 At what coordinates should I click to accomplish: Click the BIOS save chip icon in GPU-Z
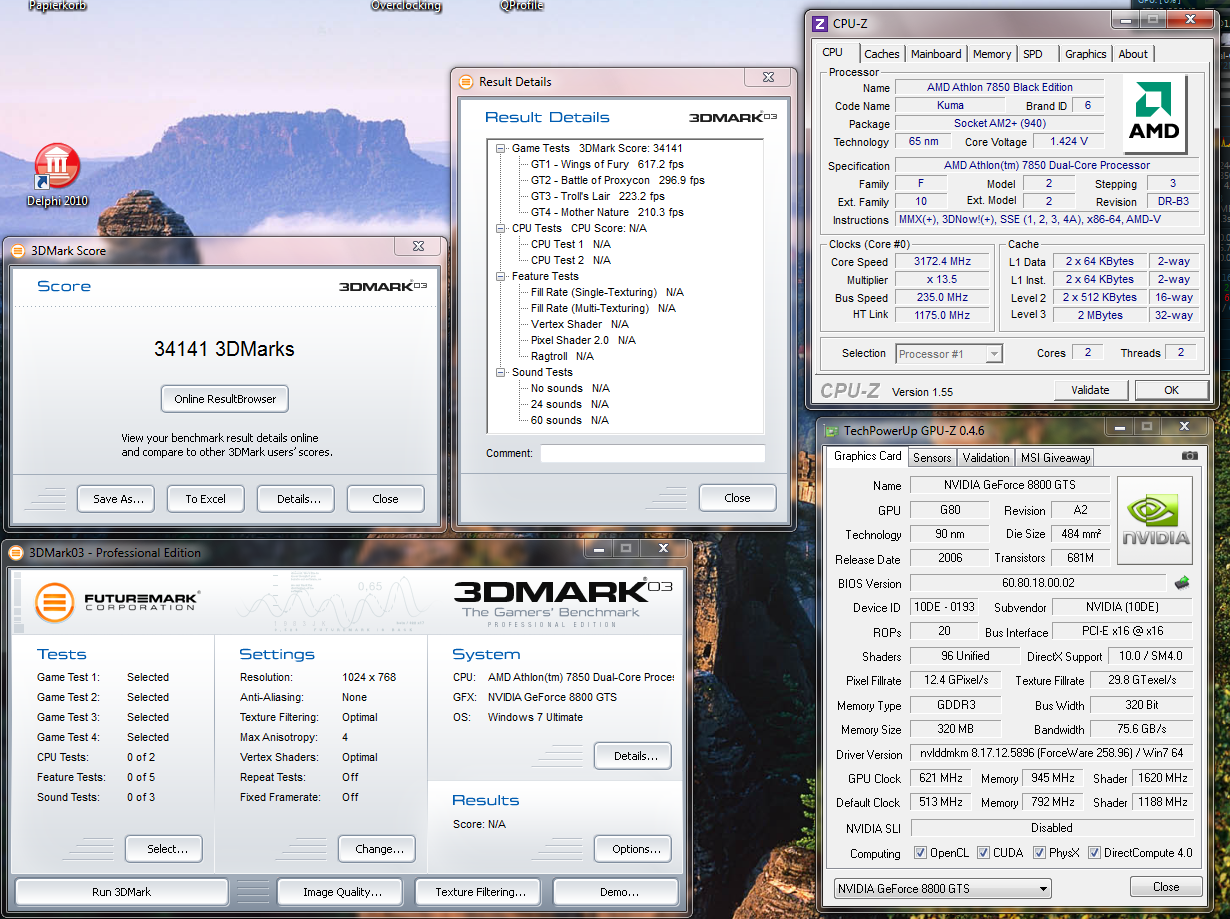(x=1183, y=583)
